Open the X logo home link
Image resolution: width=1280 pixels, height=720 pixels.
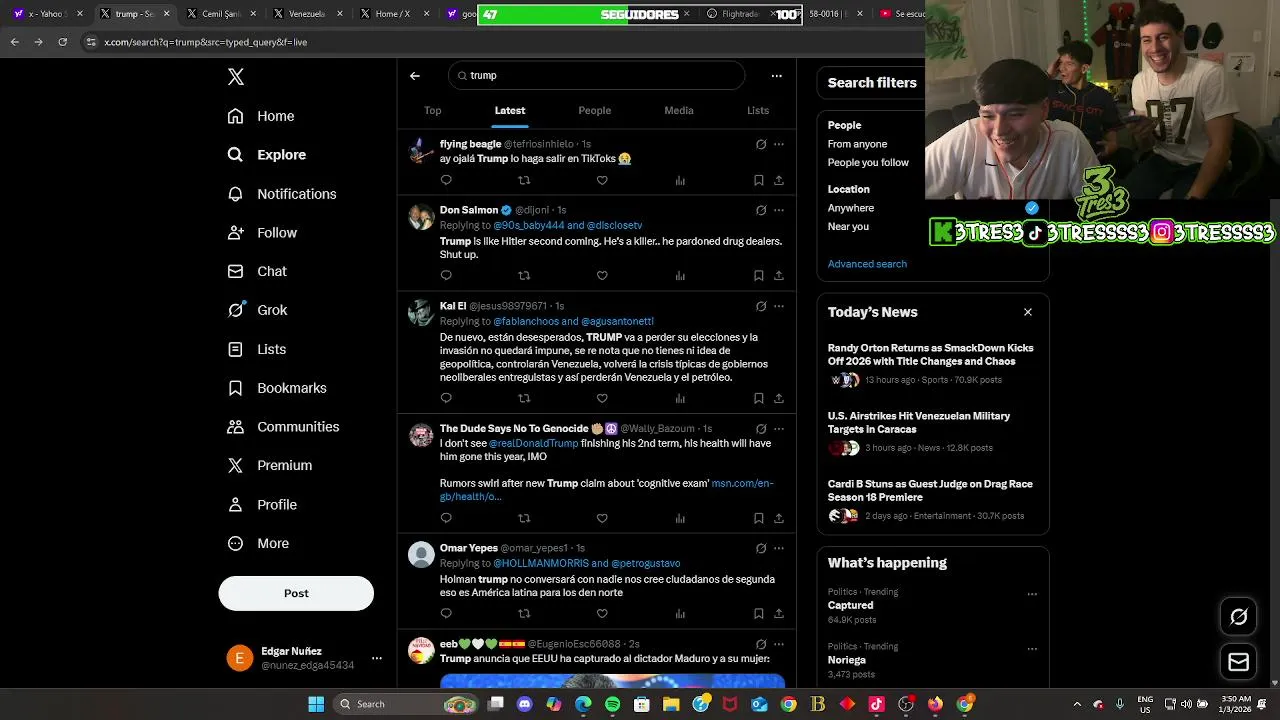235,77
